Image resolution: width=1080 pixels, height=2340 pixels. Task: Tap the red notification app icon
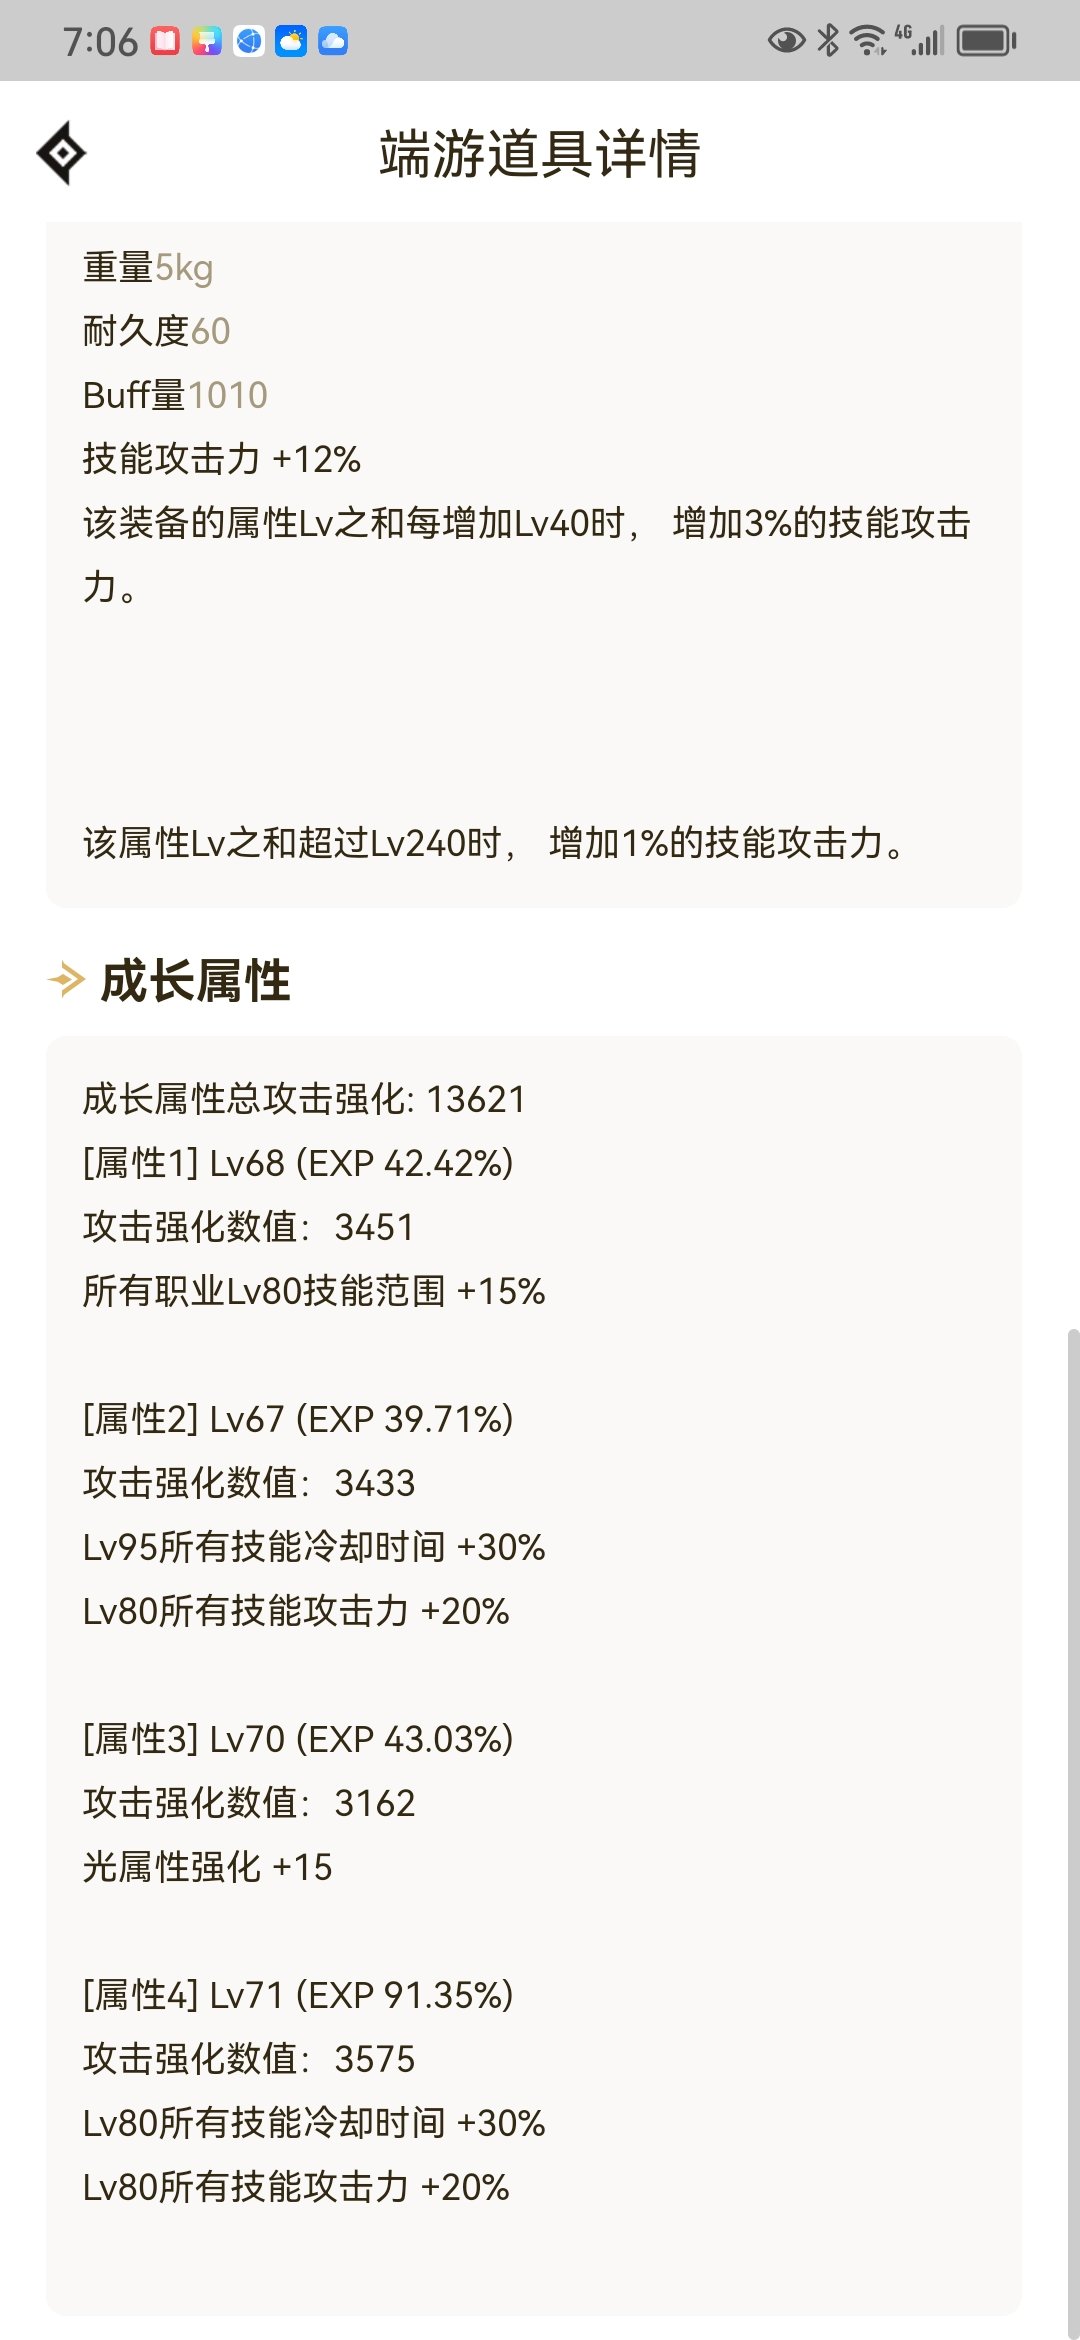[x=165, y=41]
